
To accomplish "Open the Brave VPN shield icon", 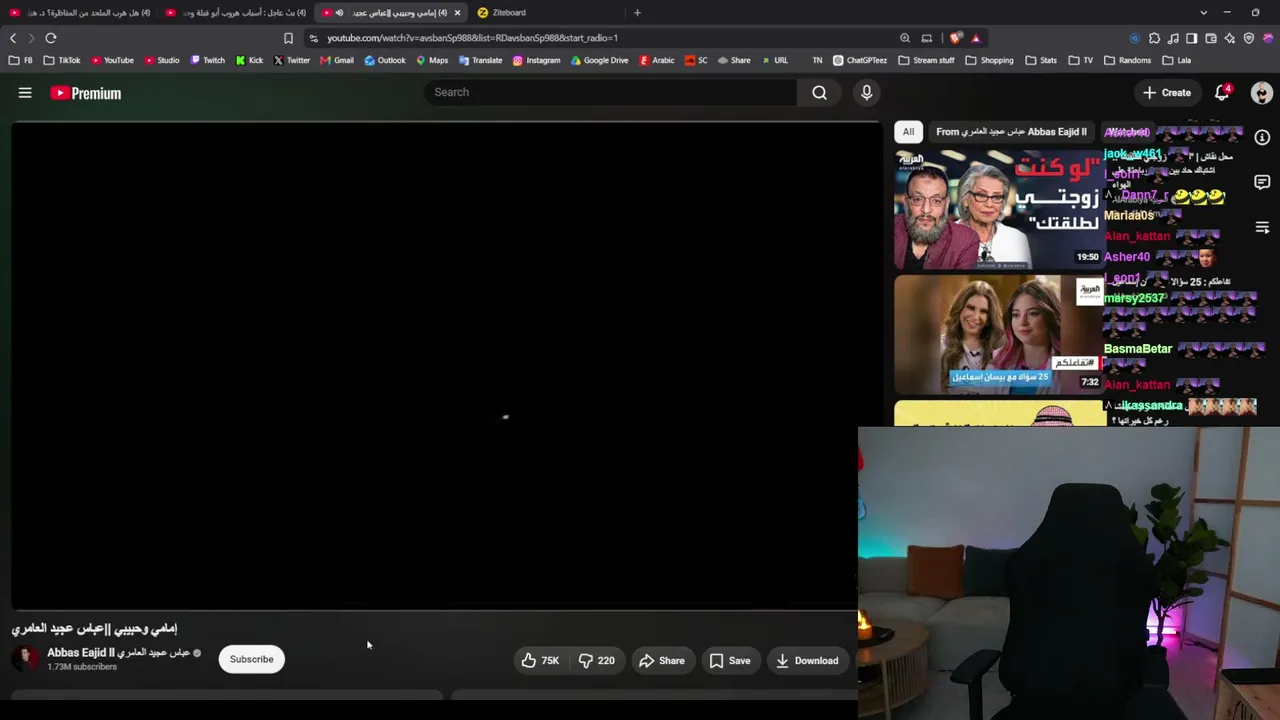I will (1249, 38).
